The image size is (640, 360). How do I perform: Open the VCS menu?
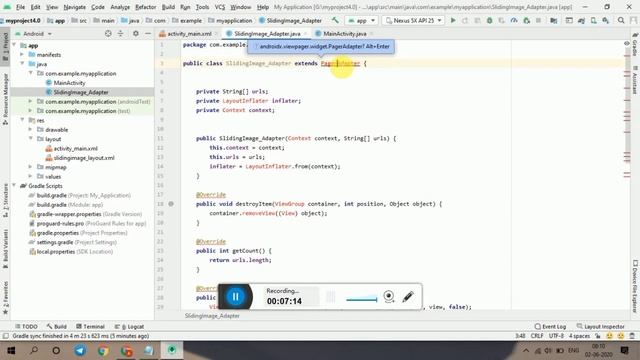click(220, 7)
